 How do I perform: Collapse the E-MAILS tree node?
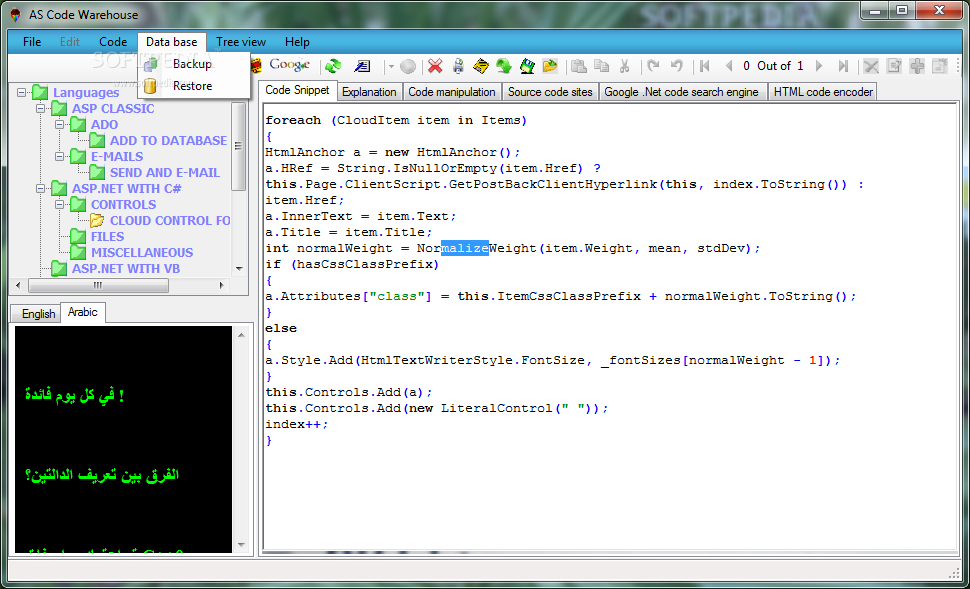point(60,157)
